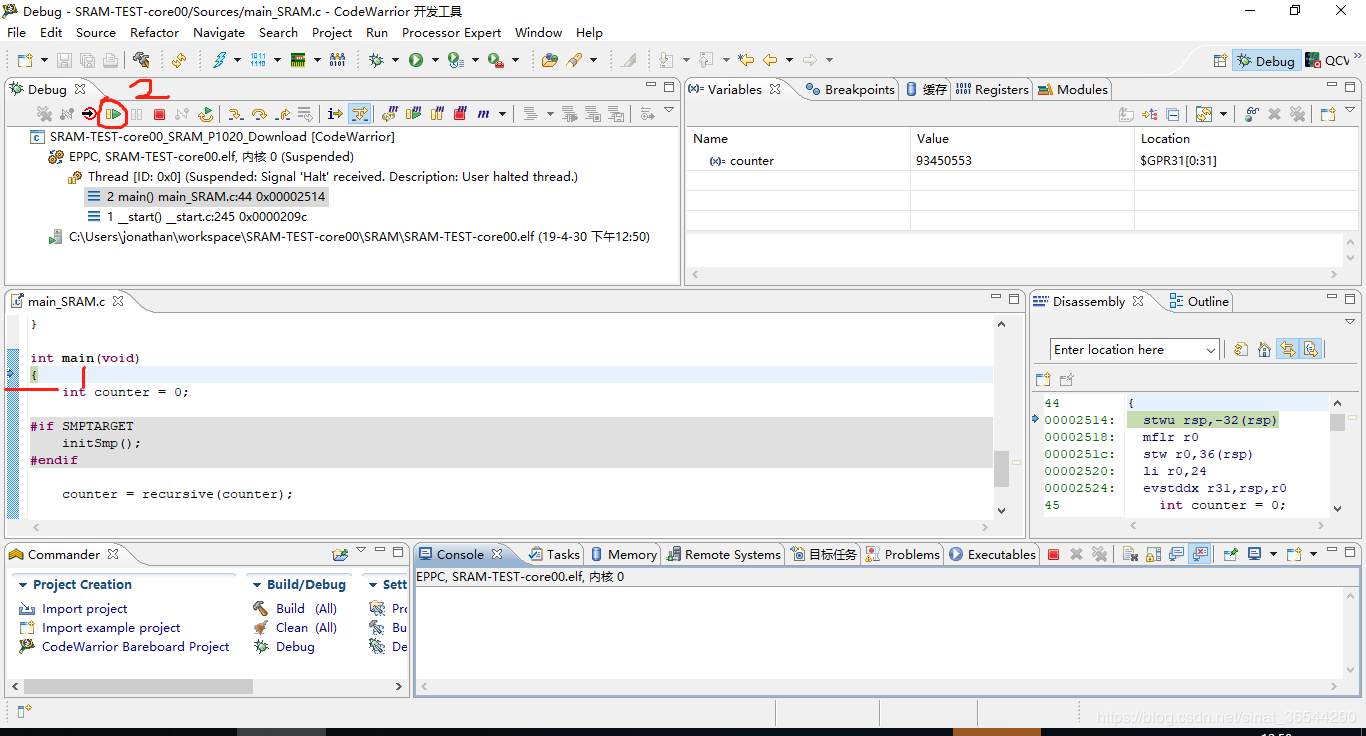
Task: Collapse the Project Creation section
Action: coord(23,585)
